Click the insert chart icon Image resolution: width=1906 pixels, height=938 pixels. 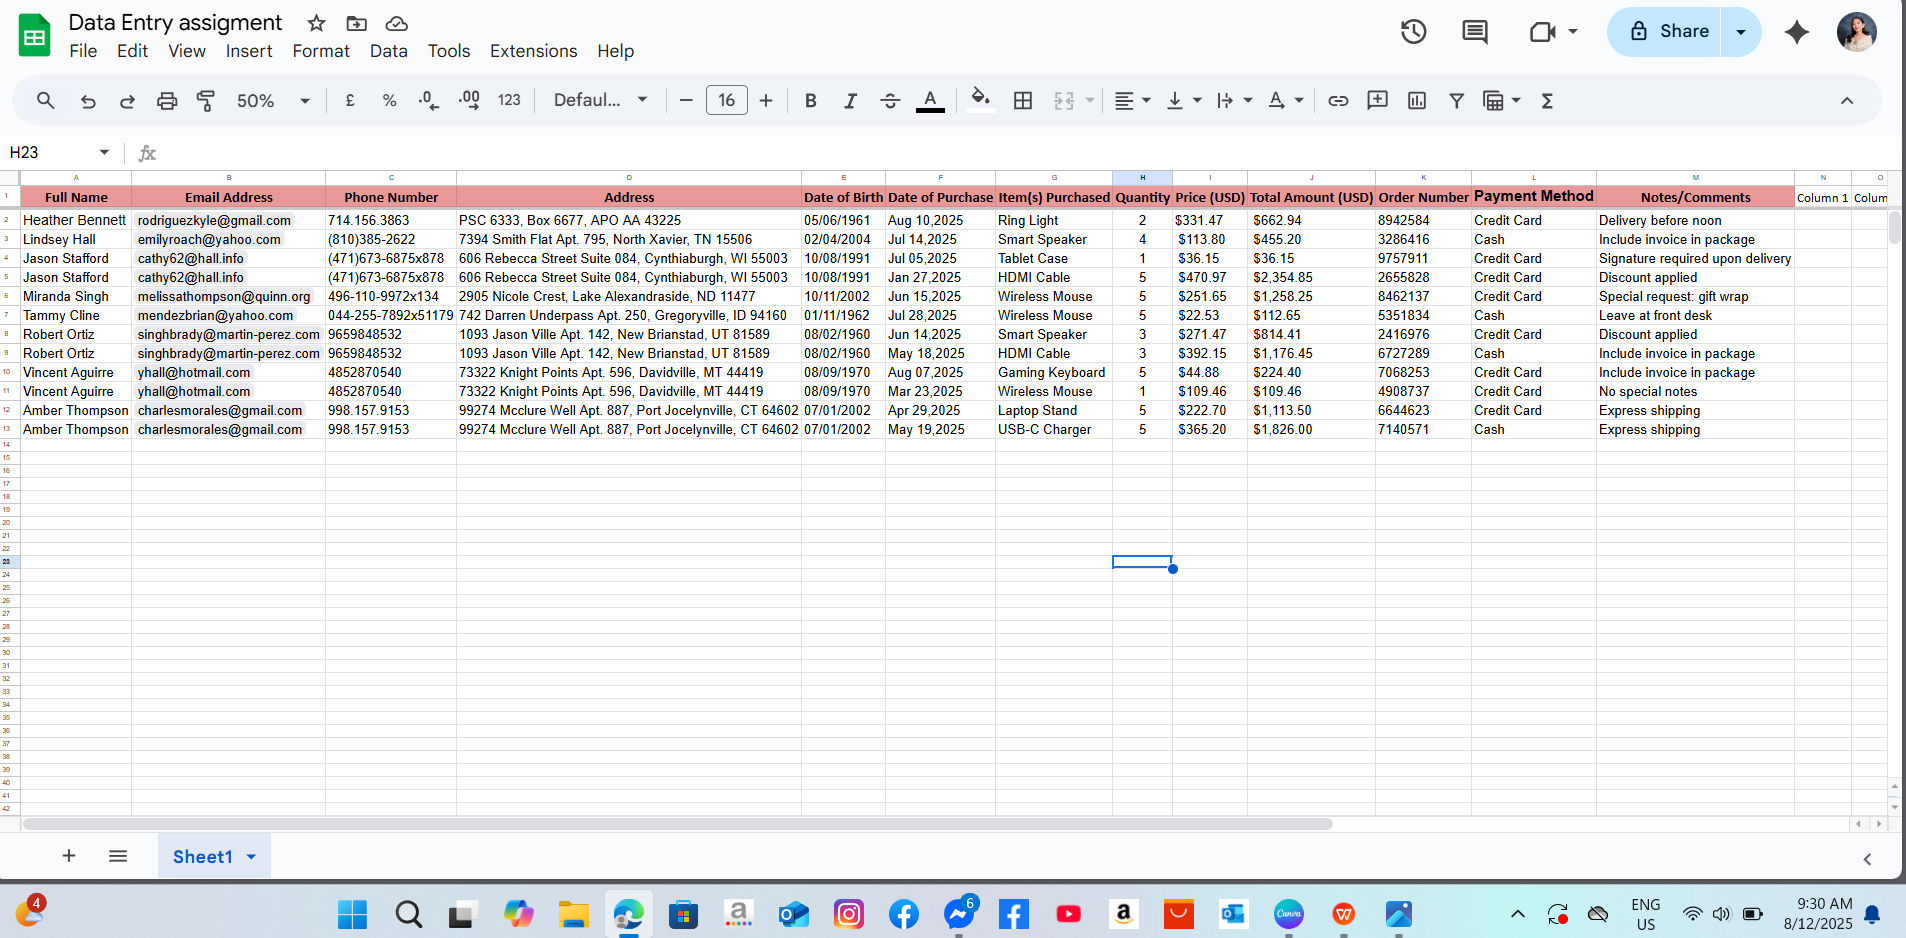pyautogui.click(x=1417, y=101)
